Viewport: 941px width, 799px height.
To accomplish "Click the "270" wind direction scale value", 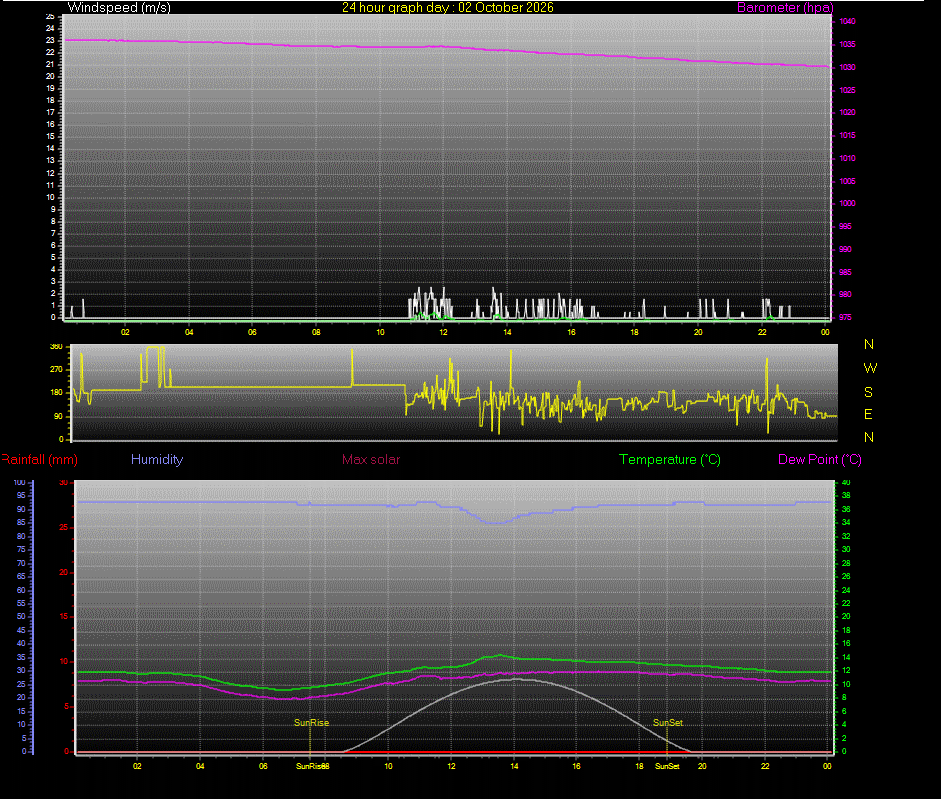I will (56, 370).
